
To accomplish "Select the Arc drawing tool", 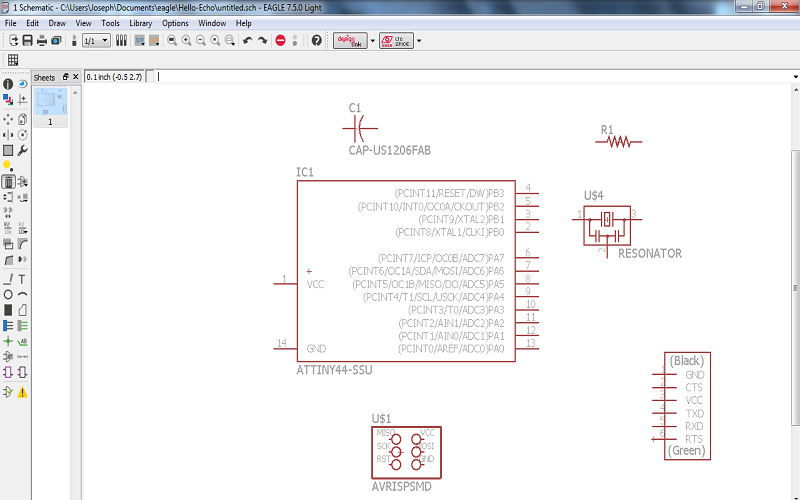I will [22, 294].
